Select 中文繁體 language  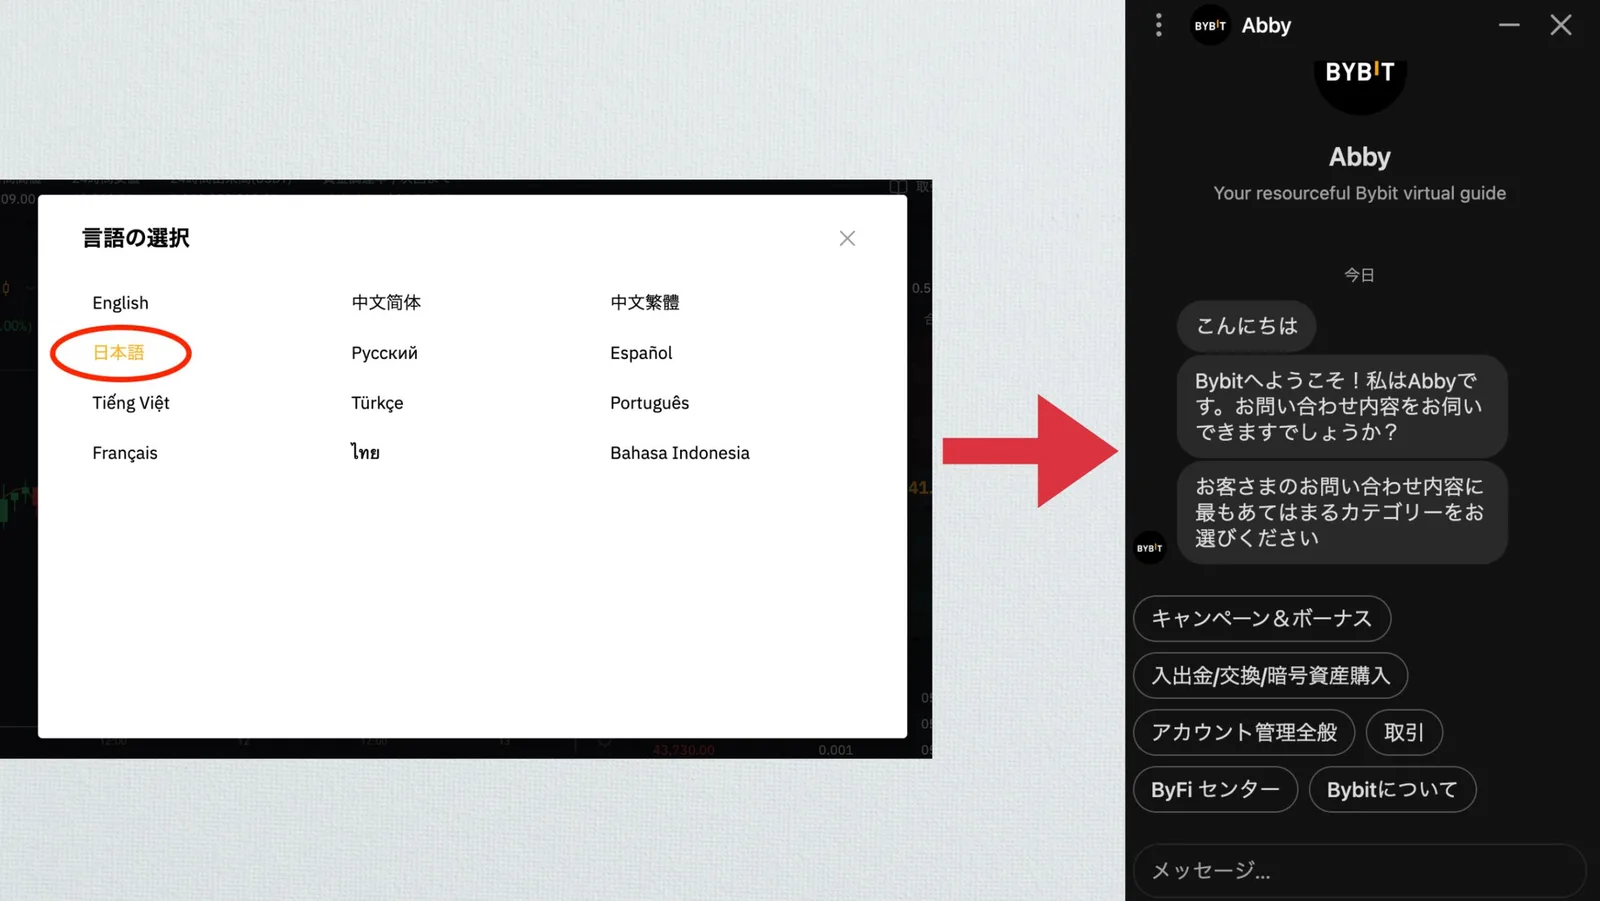(645, 302)
